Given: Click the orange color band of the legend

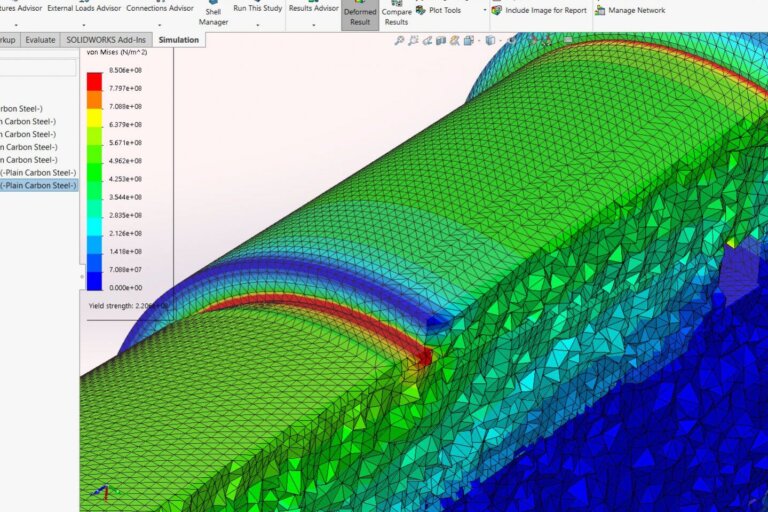Looking at the screenshot, I should click(95, 100).
